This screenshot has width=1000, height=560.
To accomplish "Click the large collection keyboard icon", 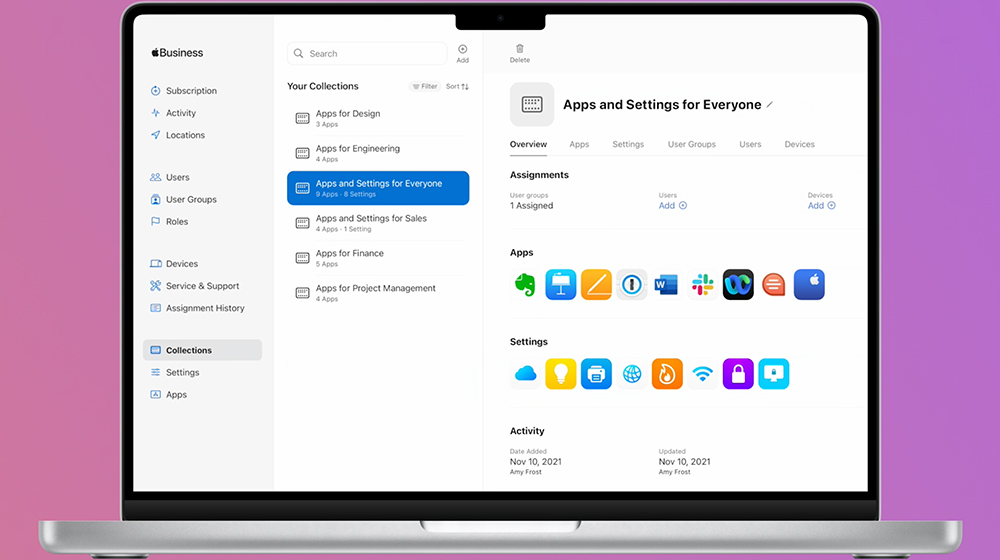I will pyautogui.click(x=532, y=104).
